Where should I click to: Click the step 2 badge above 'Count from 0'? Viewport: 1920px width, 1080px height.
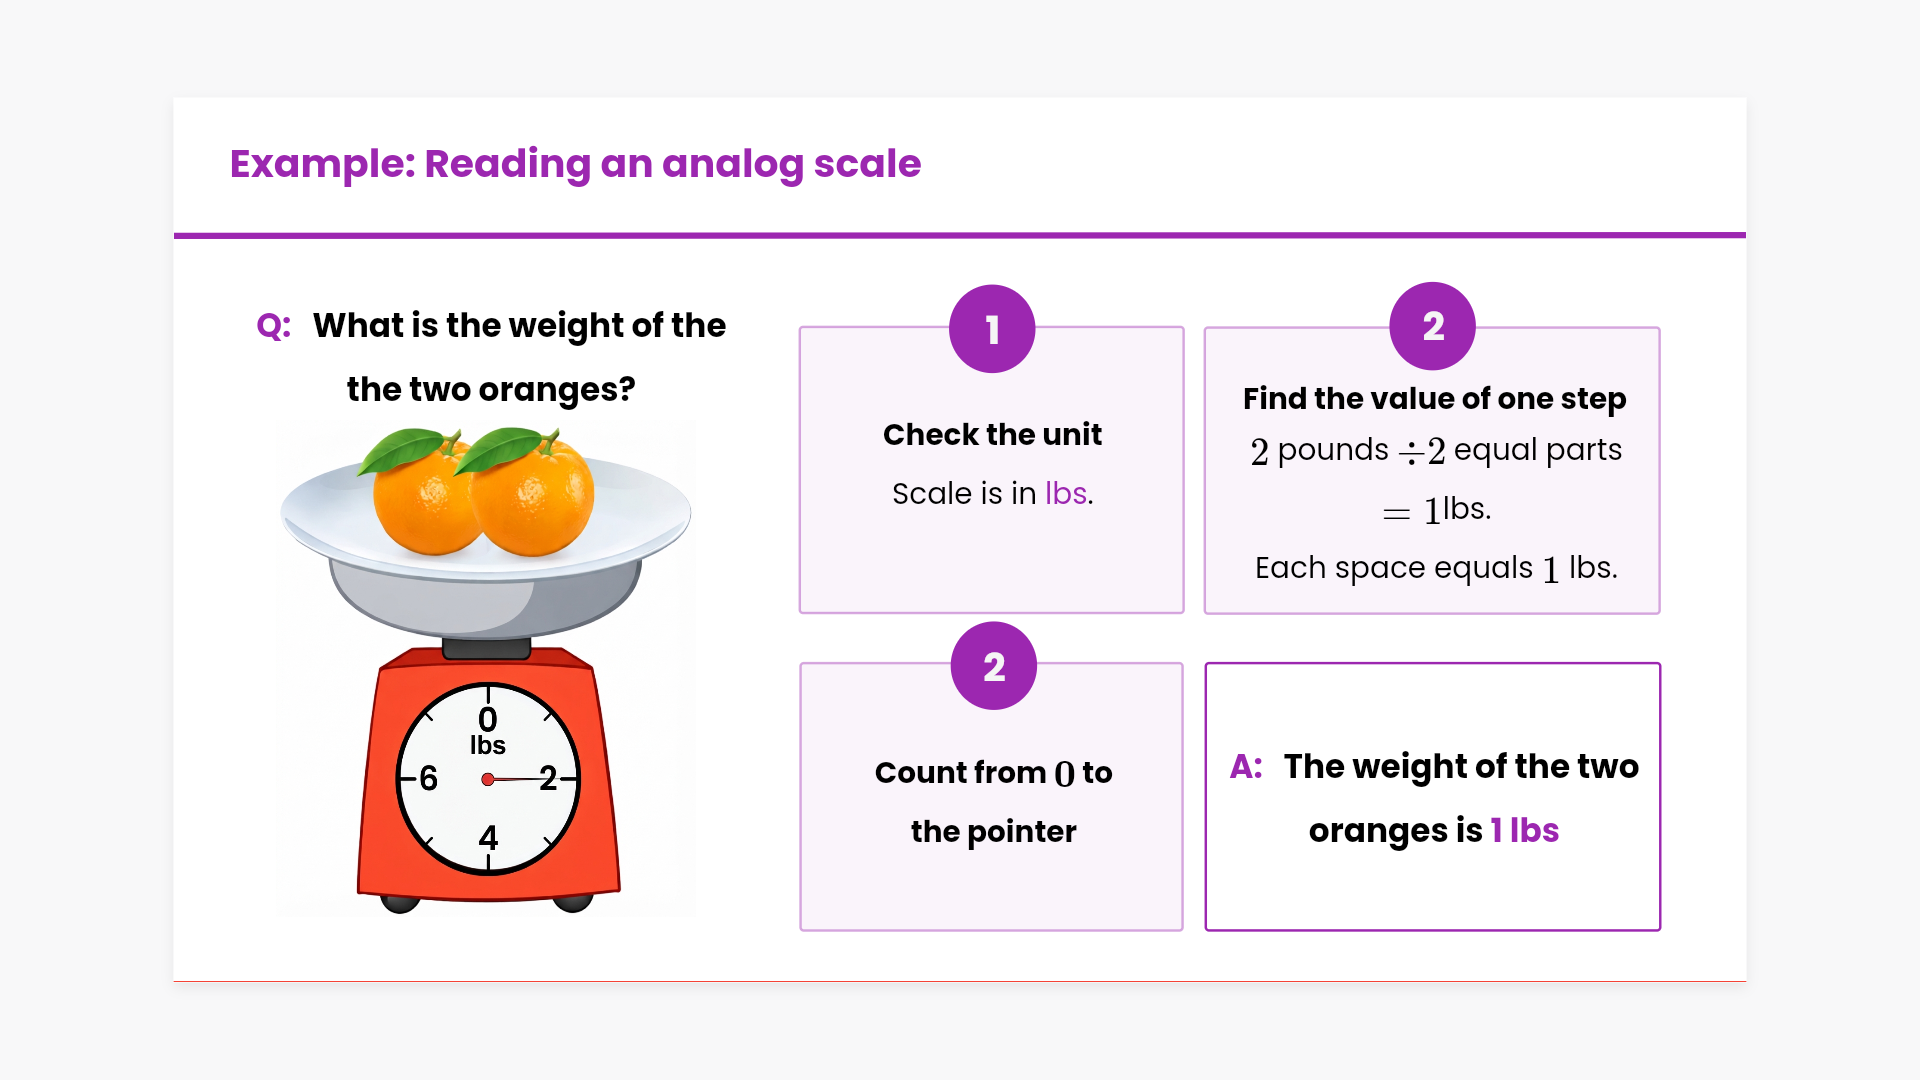[x=993, y=666]
